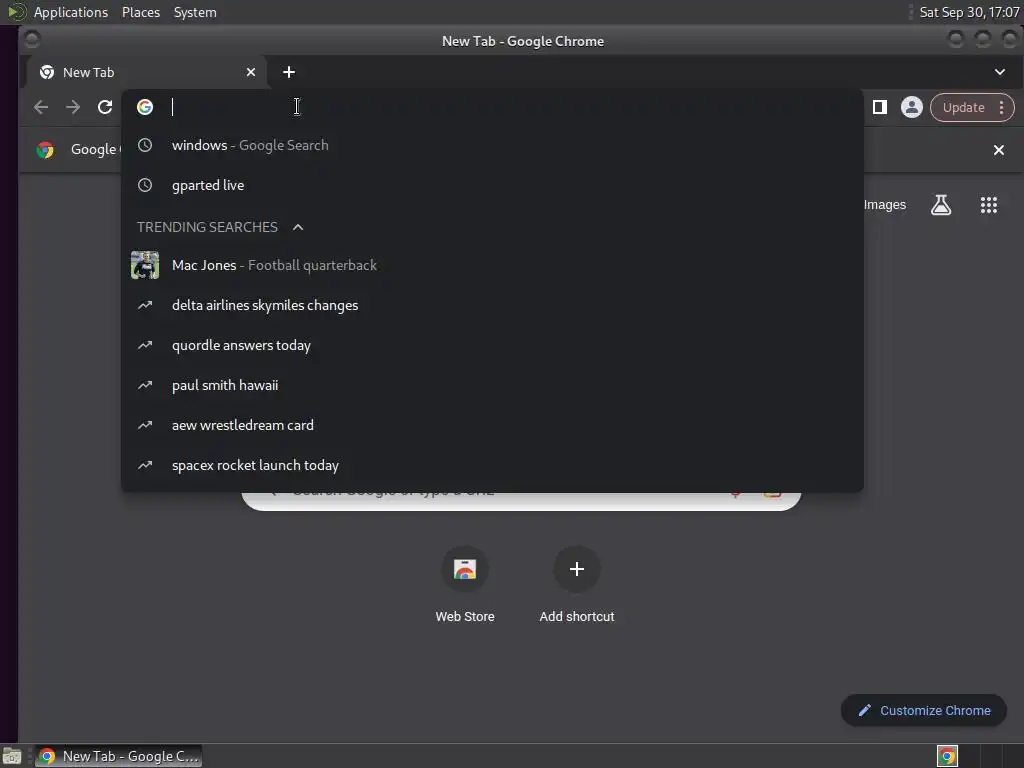The height and width of the screenshot is (768, 1024).
Task: Select 'delta airlines skymiles changes' suggestion
Action: [x=492, y=305]
